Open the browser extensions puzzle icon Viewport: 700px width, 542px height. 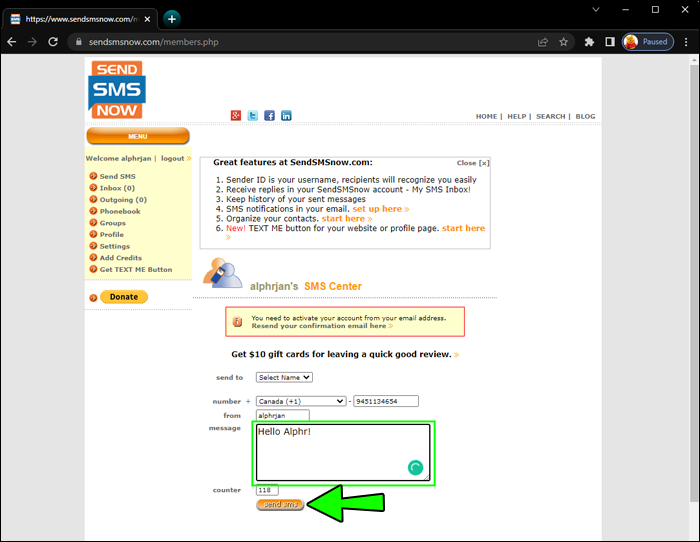click(589, 42)
